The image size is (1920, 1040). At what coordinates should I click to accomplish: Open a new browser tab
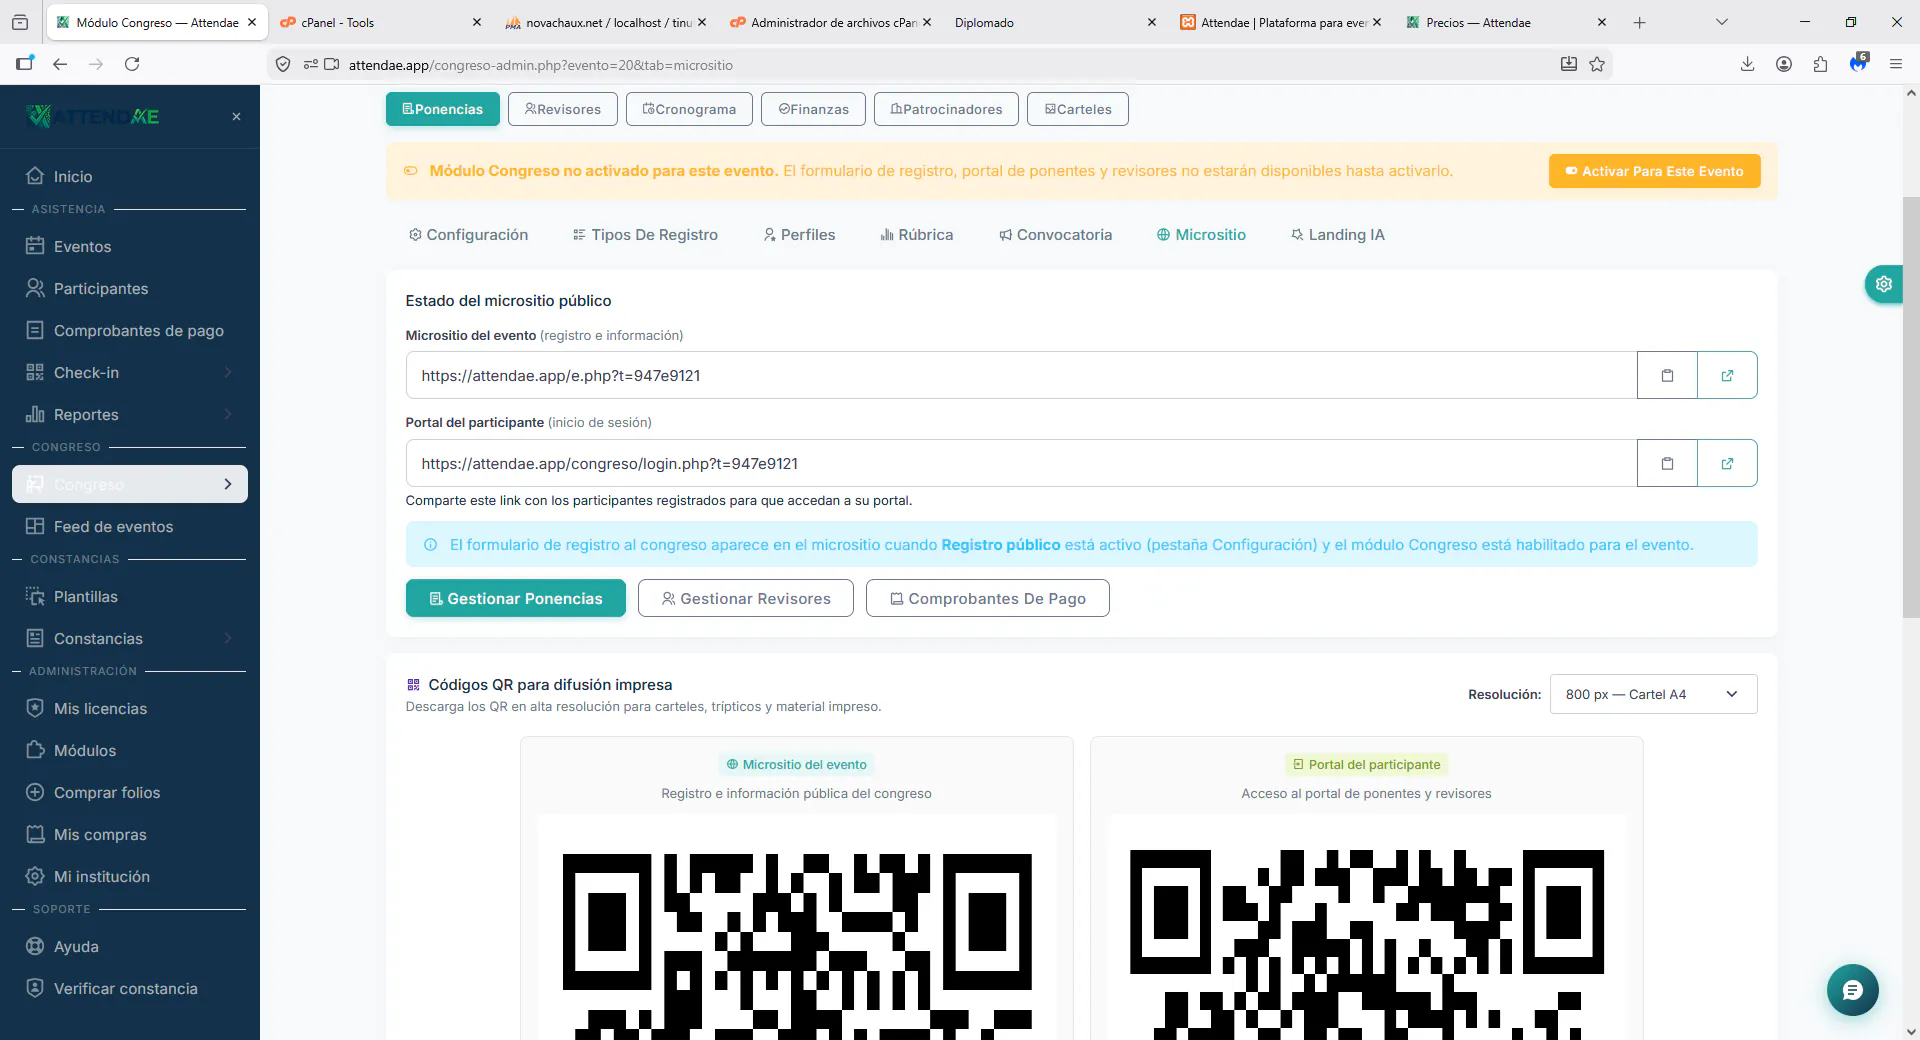click(x=1639, y=22)
